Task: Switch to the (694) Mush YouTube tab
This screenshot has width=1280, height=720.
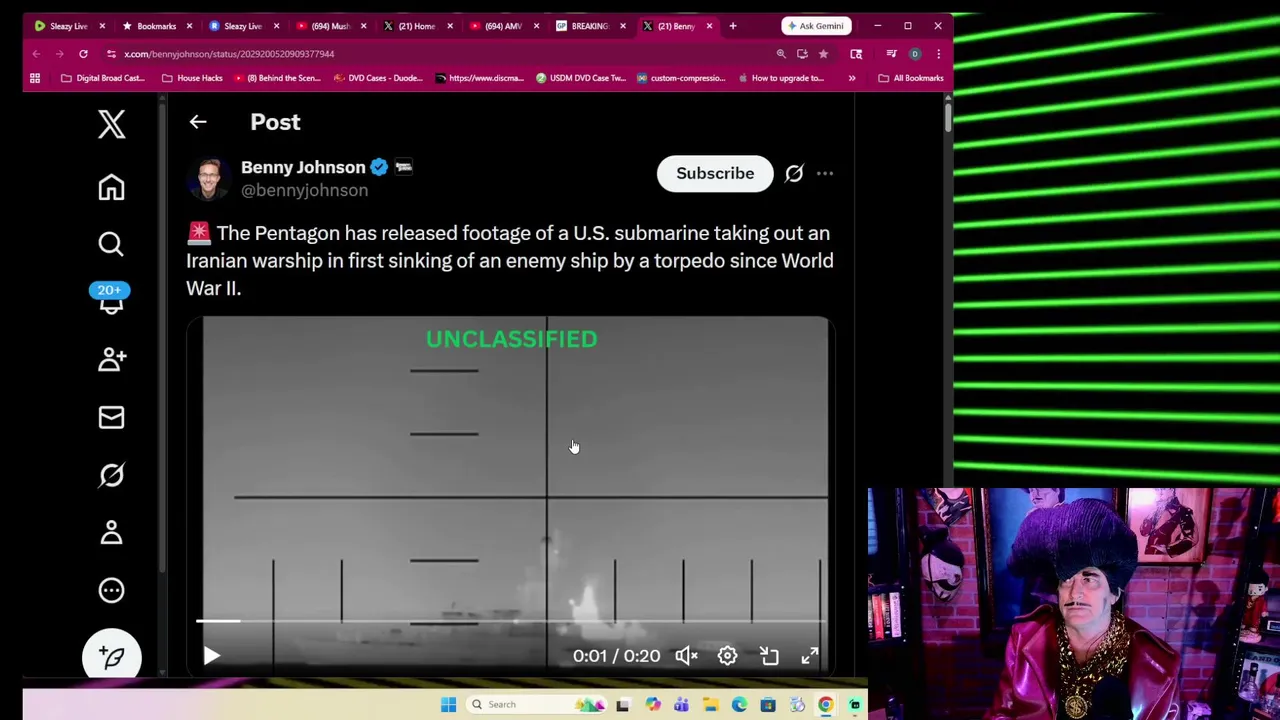Action: (x=329, y=26)
